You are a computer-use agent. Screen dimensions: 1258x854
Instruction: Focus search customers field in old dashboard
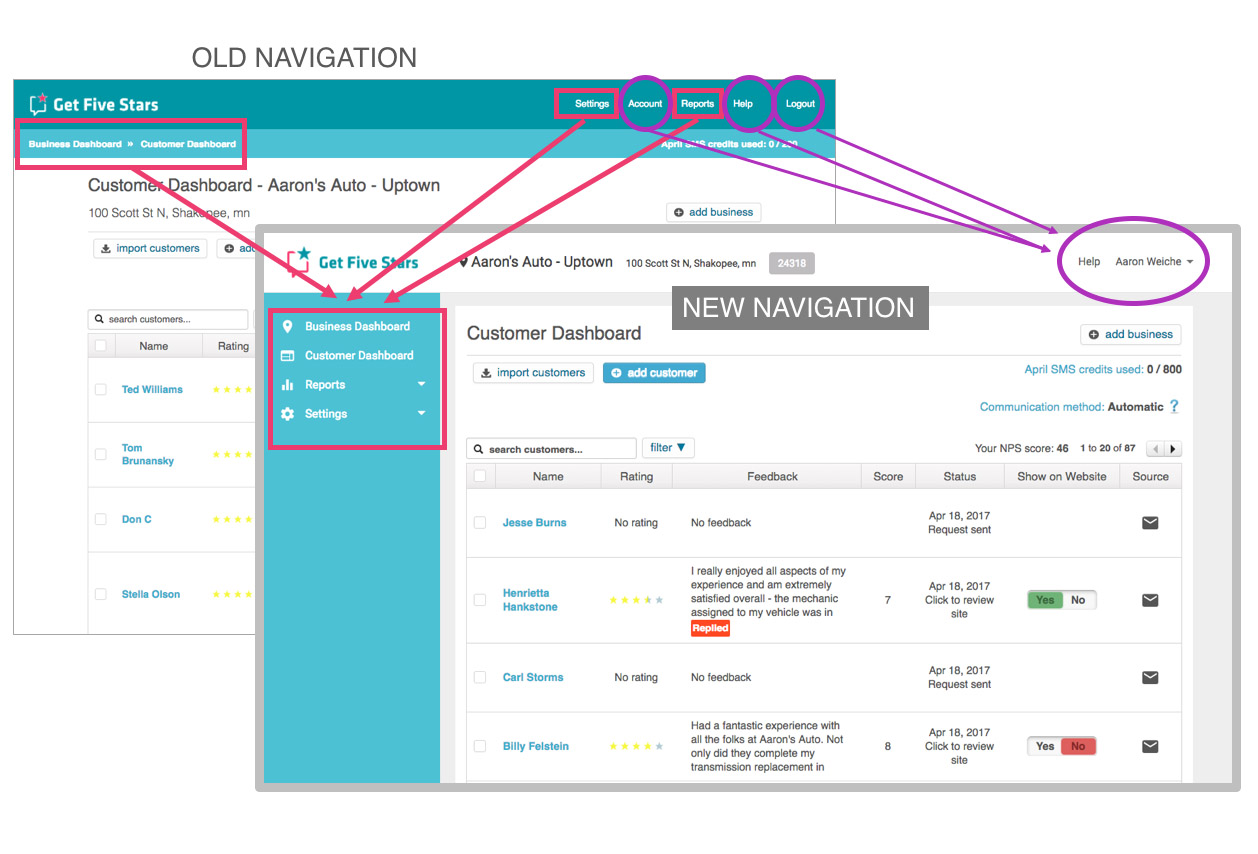(168, 319)
